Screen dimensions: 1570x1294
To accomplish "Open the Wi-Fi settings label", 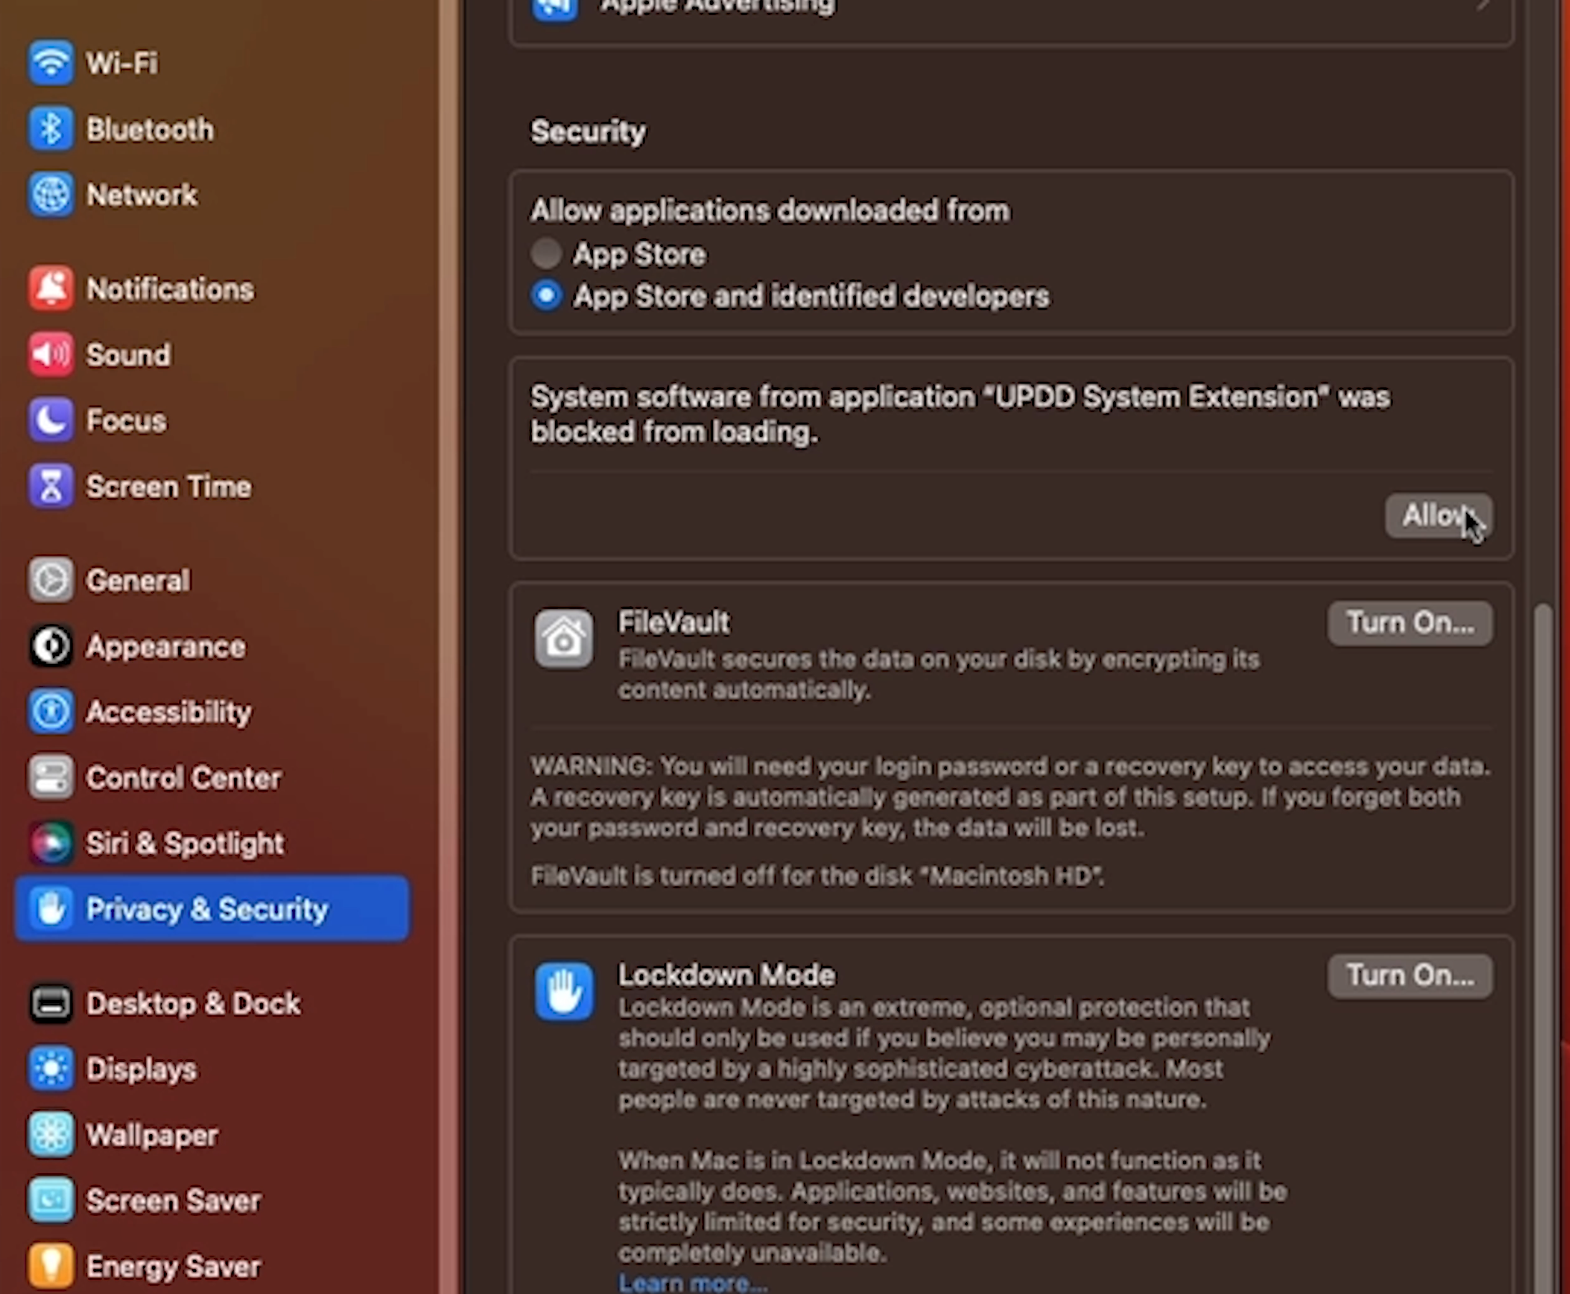I will pos(122,63).
